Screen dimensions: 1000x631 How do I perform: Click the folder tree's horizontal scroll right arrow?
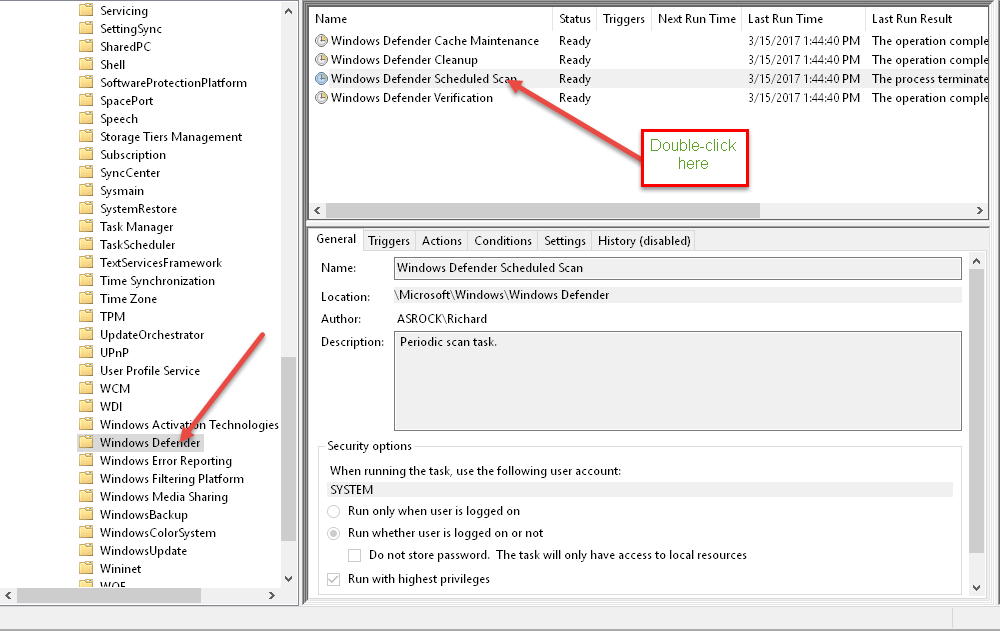pos(272,595)
